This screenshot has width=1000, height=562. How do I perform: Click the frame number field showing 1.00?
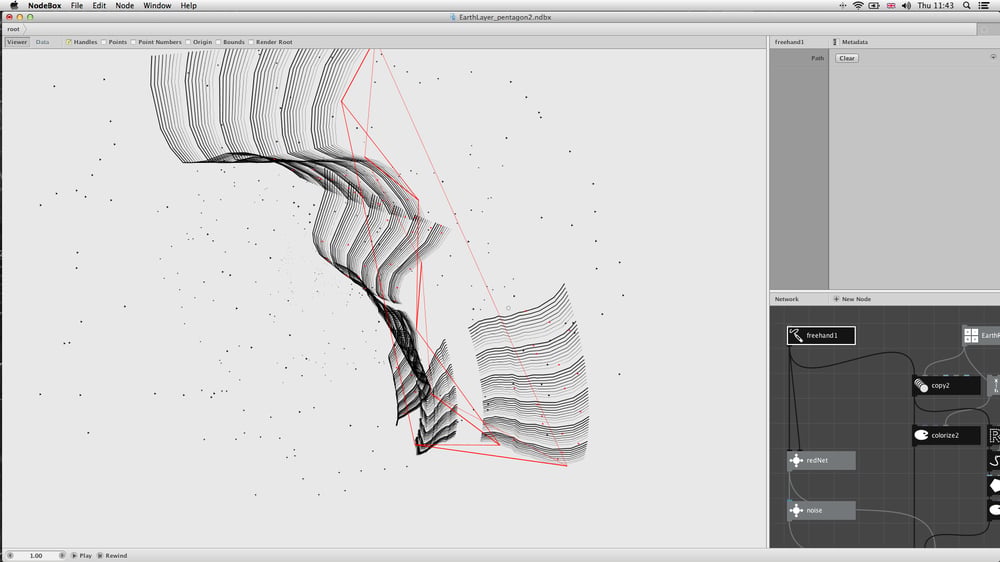click(x=36, y=556)
